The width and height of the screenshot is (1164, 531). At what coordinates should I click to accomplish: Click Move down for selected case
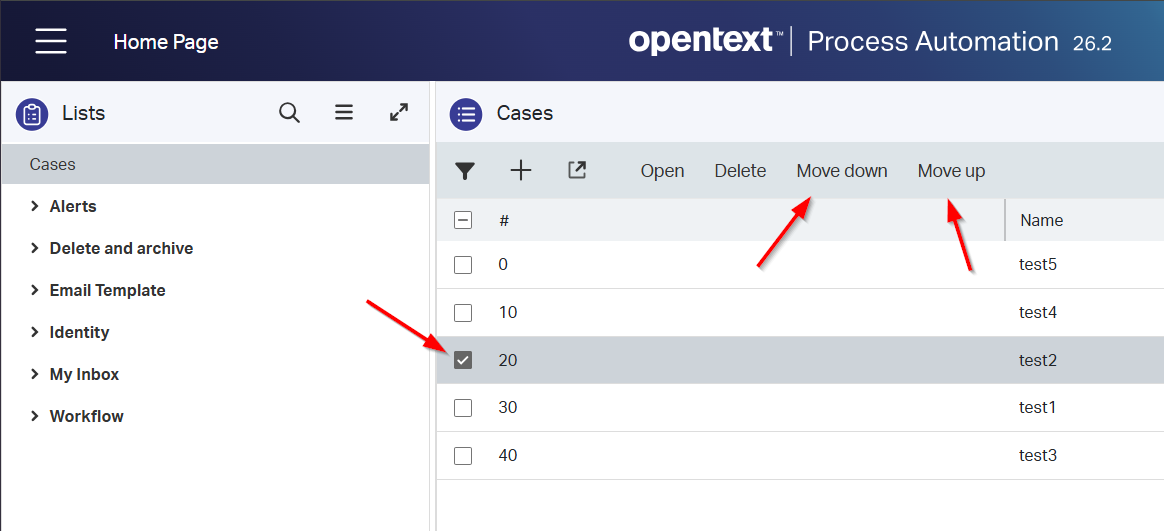pyautogui.click(x=842, y=171)
